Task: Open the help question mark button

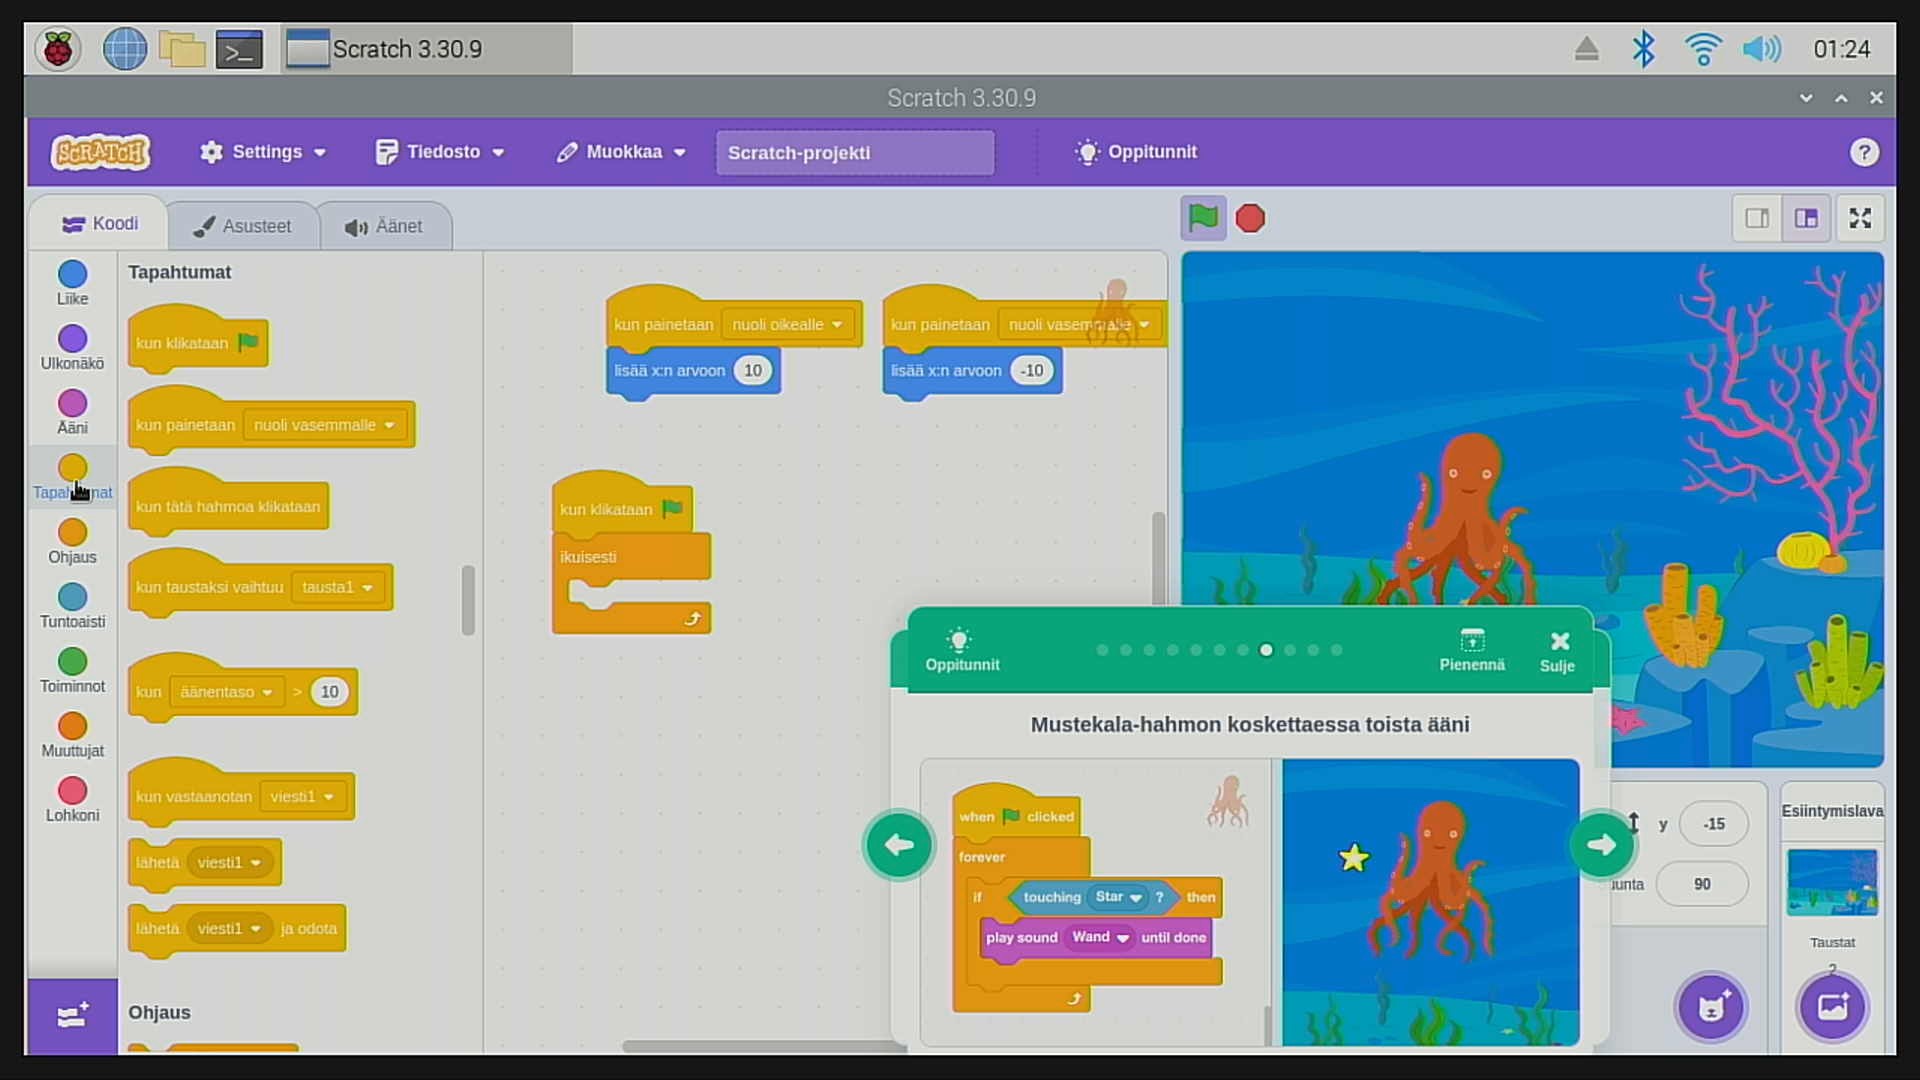Action: pos(1864,152)
